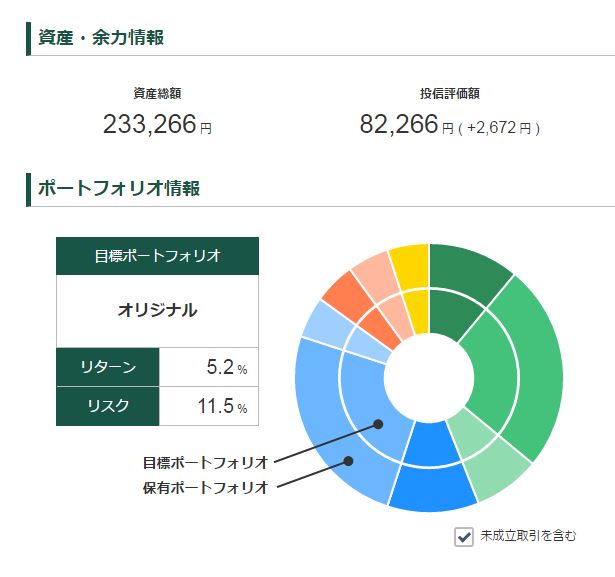Select the 目標ポートフォリオ table header
The width and height of the screenshot is (615, 577).
pos(157,256)
